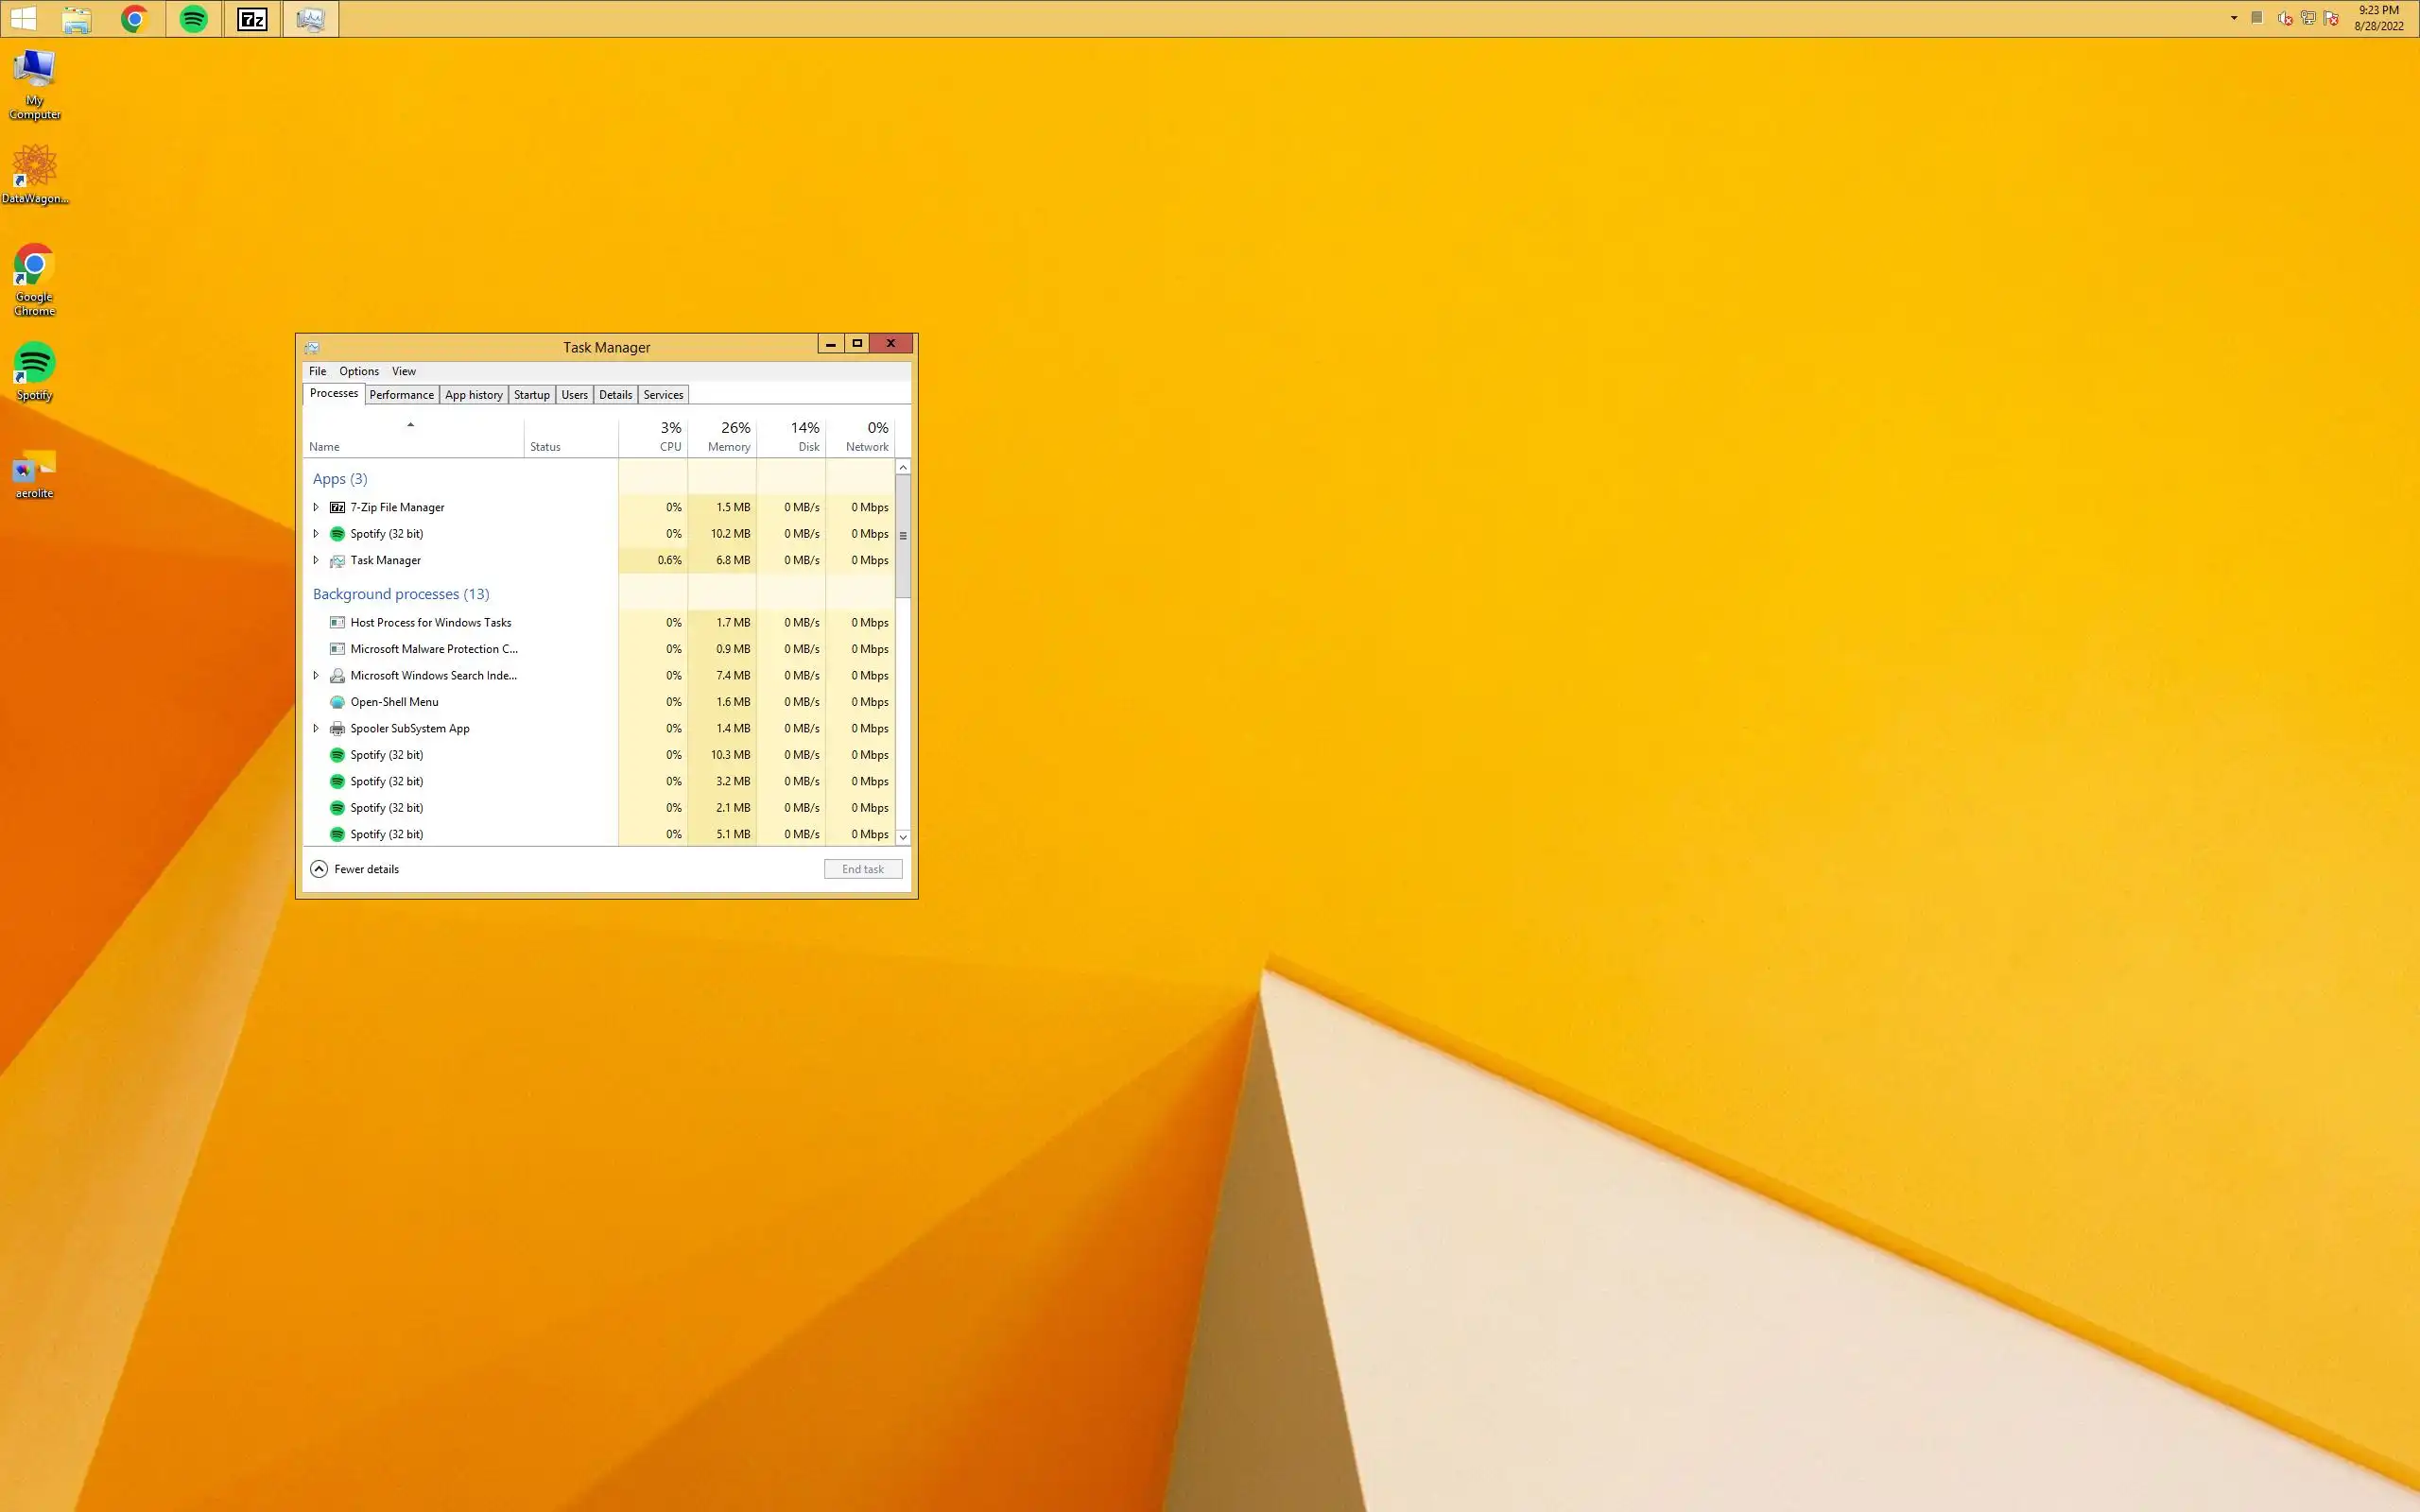Click the Open-Shell Menu process icon
2420x1512 pixels.
click(337, 702)
